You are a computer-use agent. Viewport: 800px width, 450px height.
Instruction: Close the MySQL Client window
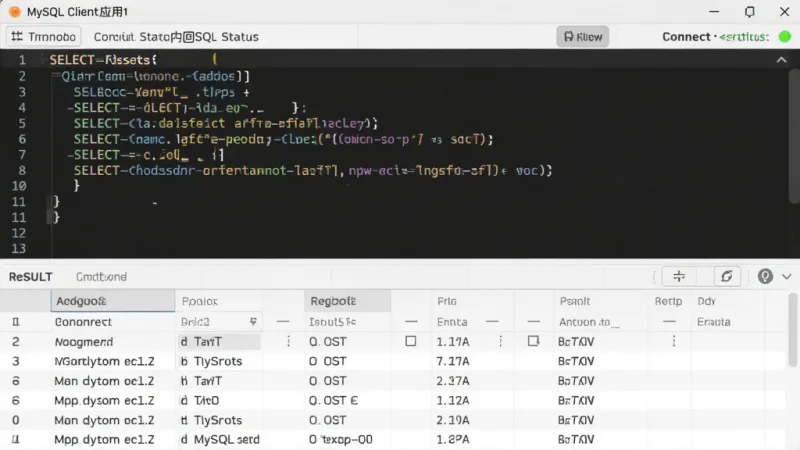click(x=785, y=12)
